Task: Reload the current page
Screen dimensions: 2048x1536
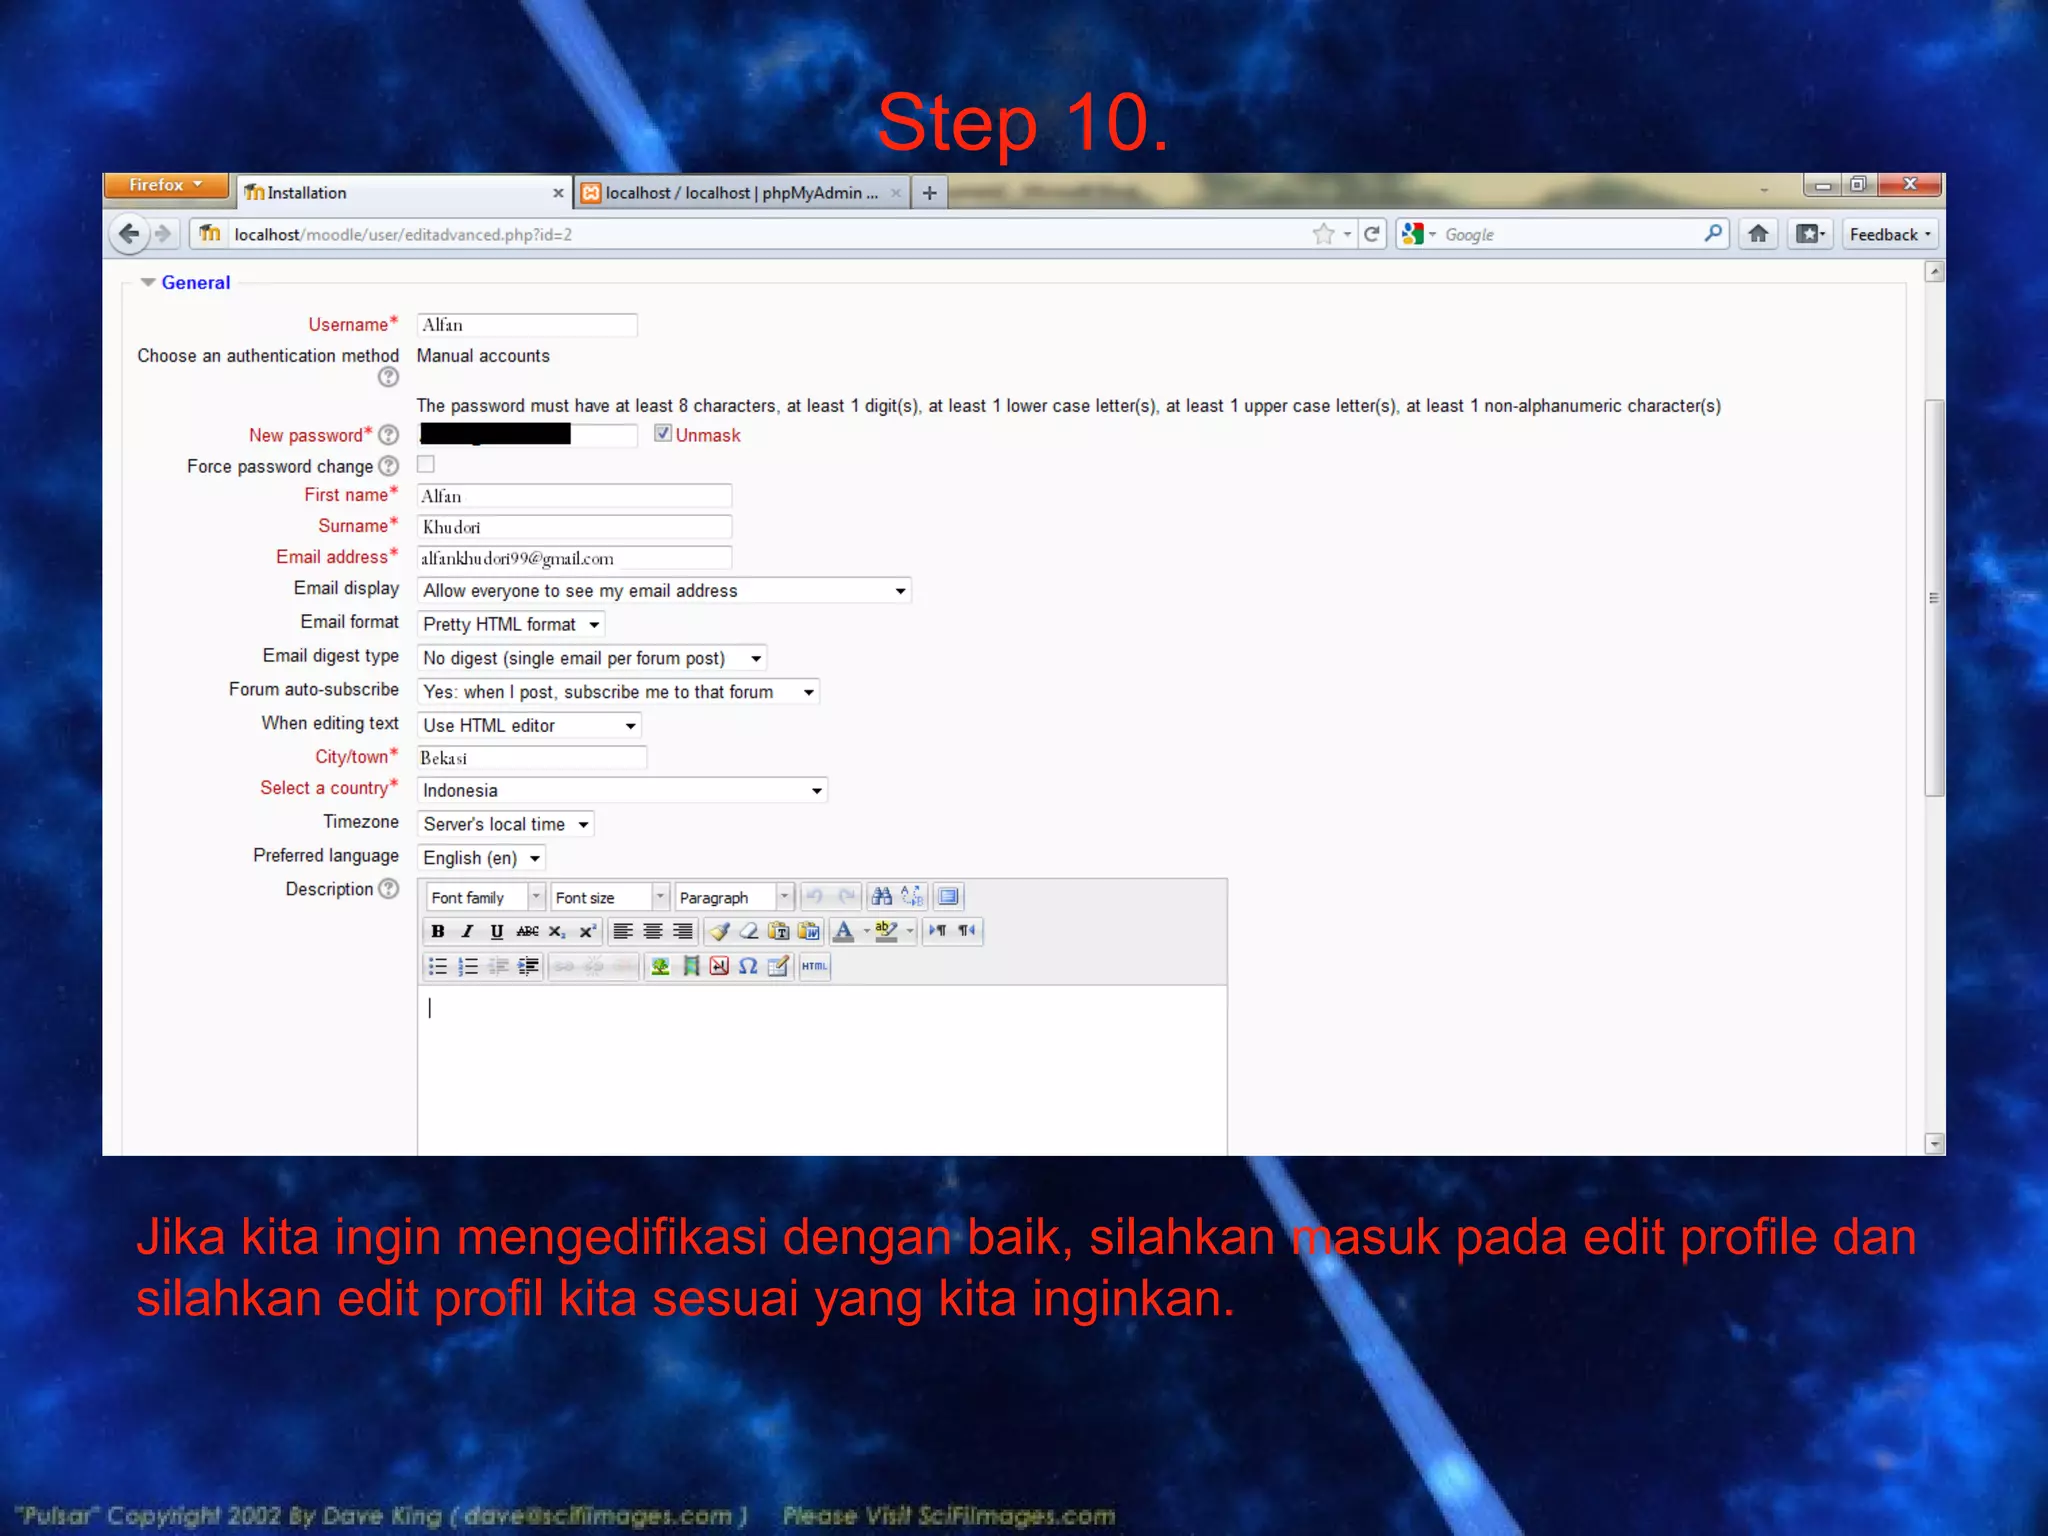Action: click(1372, 235)
